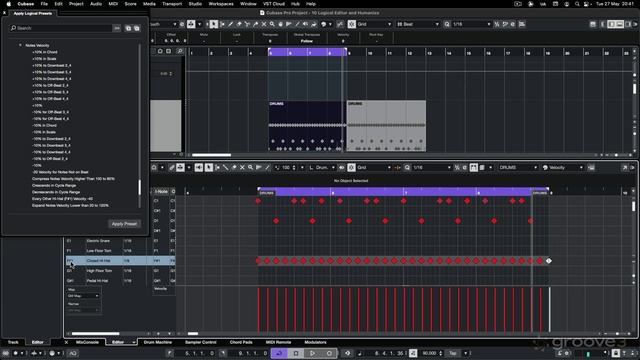Click the Play button in the transport bar
This screenshot has height=360, width=640.
pyautogui.click(x=312, y=353)
